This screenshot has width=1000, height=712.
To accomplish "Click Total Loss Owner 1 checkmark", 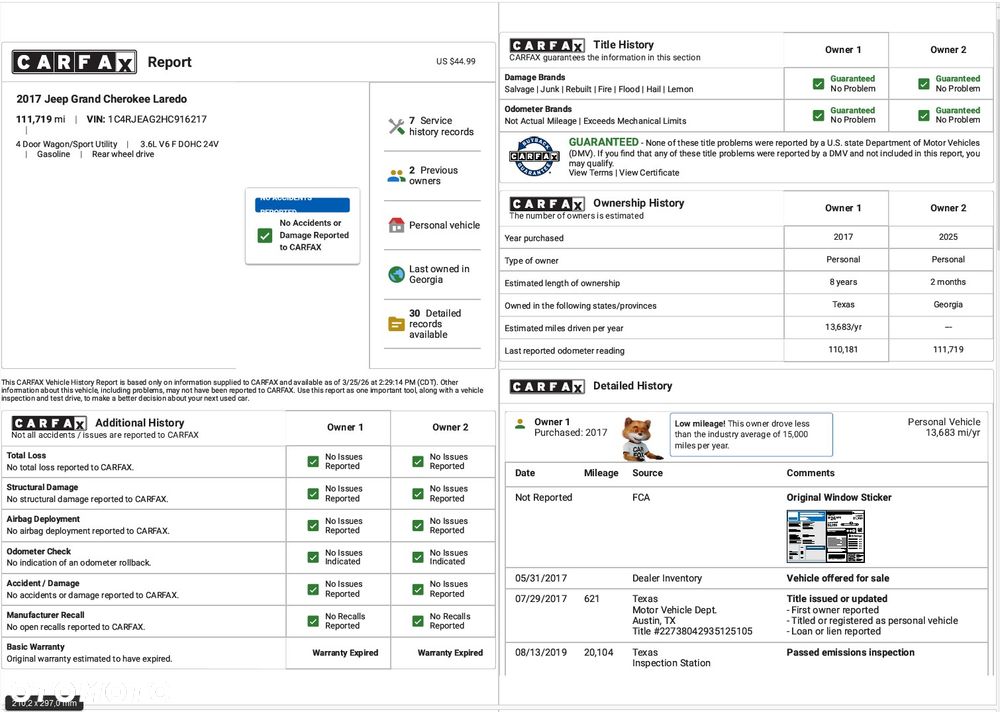I will (313, 461).
